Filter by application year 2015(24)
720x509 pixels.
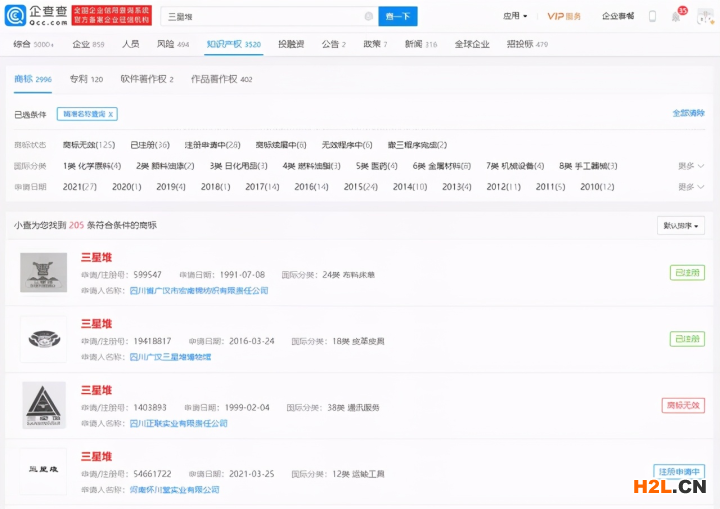pyautogui.click(x=360, y=187)
